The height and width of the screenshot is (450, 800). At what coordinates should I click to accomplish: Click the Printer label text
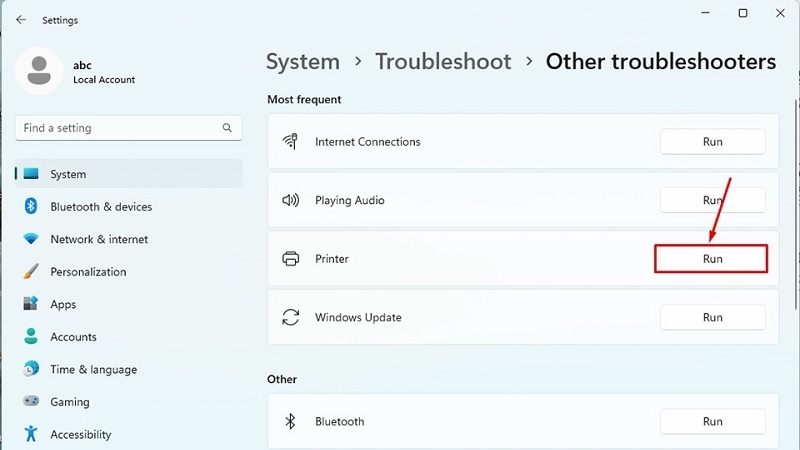click(332, 259)
